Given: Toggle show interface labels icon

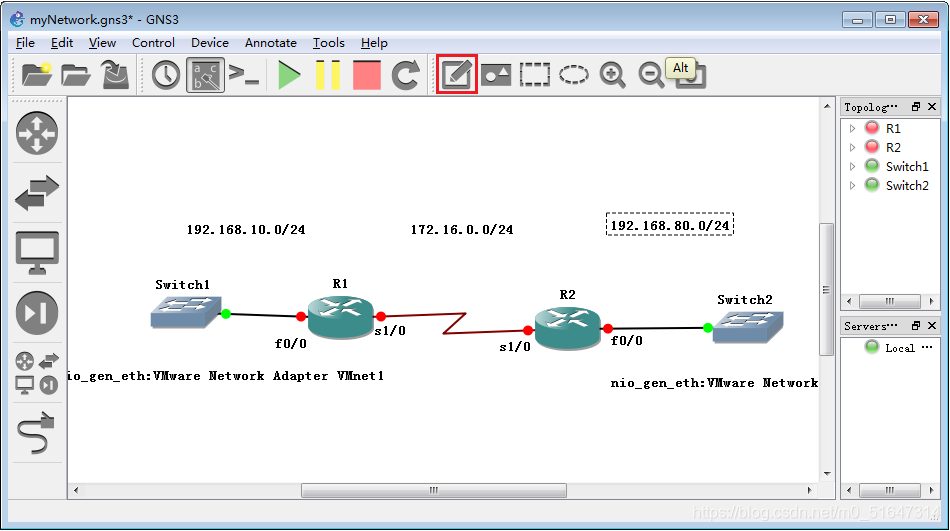Looking at the screenshot, I should pos(205,75).
